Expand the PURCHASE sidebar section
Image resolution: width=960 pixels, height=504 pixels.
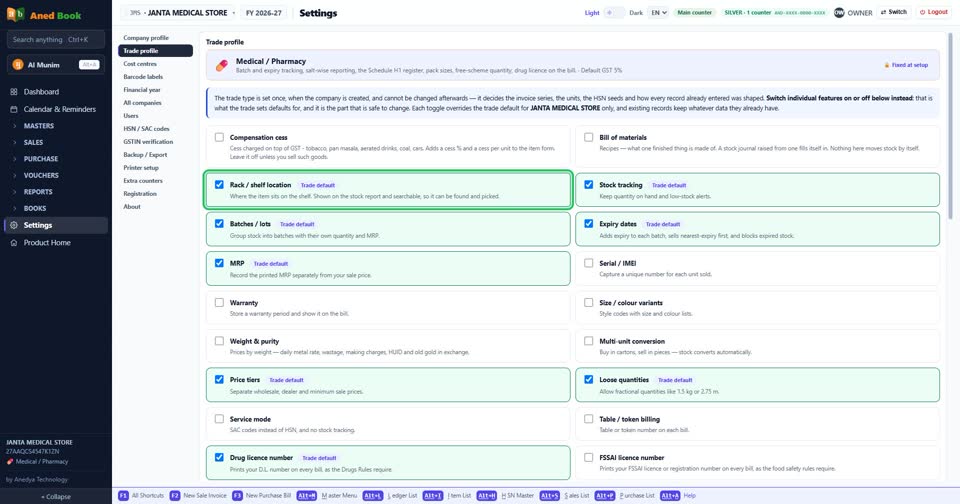(56, 159)
